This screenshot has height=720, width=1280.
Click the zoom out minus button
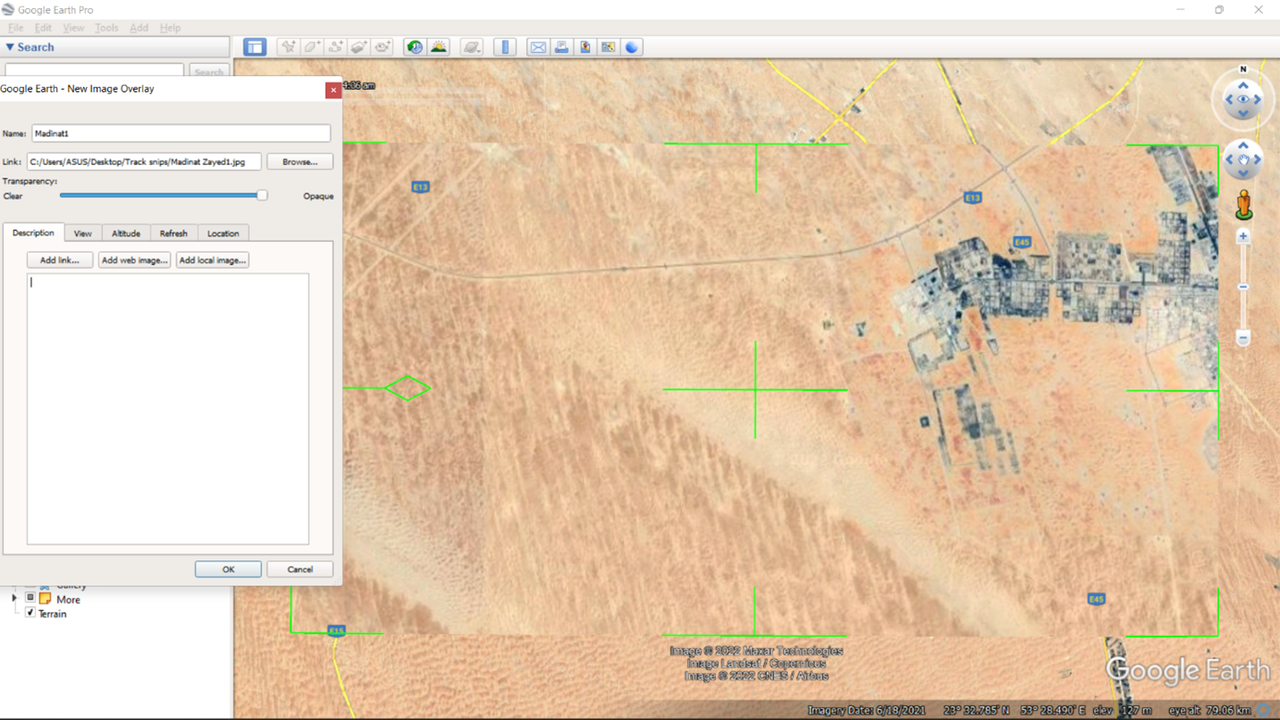pyautogui.click(x=1243, y=338)
